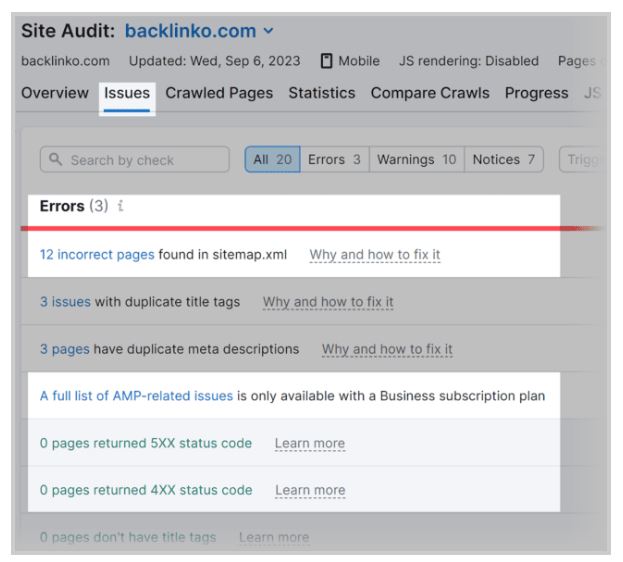Open fix help for duplicate title tags
Screen dimensions: 623x562
pyautogui.click(x=328, y=302)
